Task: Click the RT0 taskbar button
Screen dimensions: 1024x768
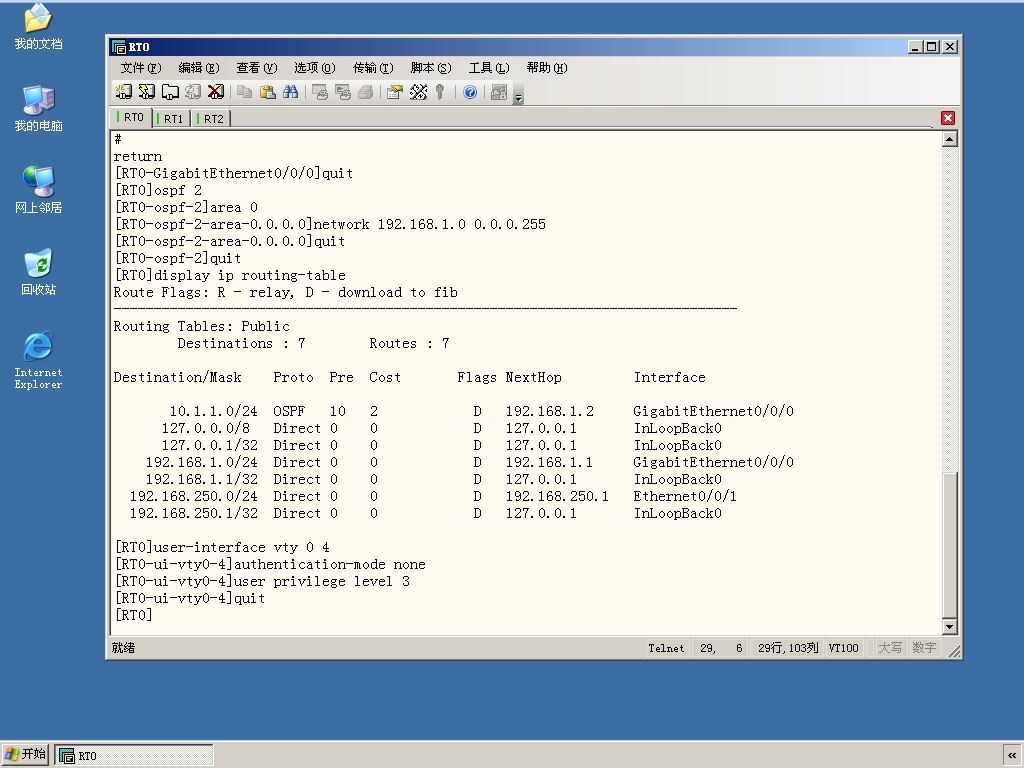Action: point(134,756)
